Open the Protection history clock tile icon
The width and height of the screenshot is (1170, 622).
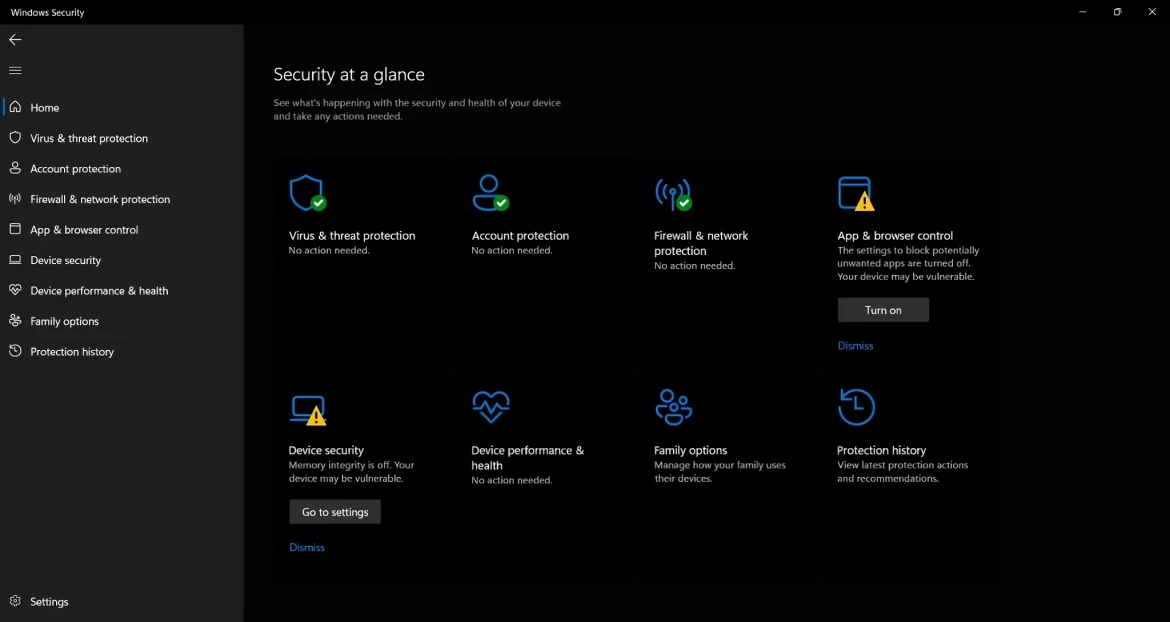[x=856, y=407]
